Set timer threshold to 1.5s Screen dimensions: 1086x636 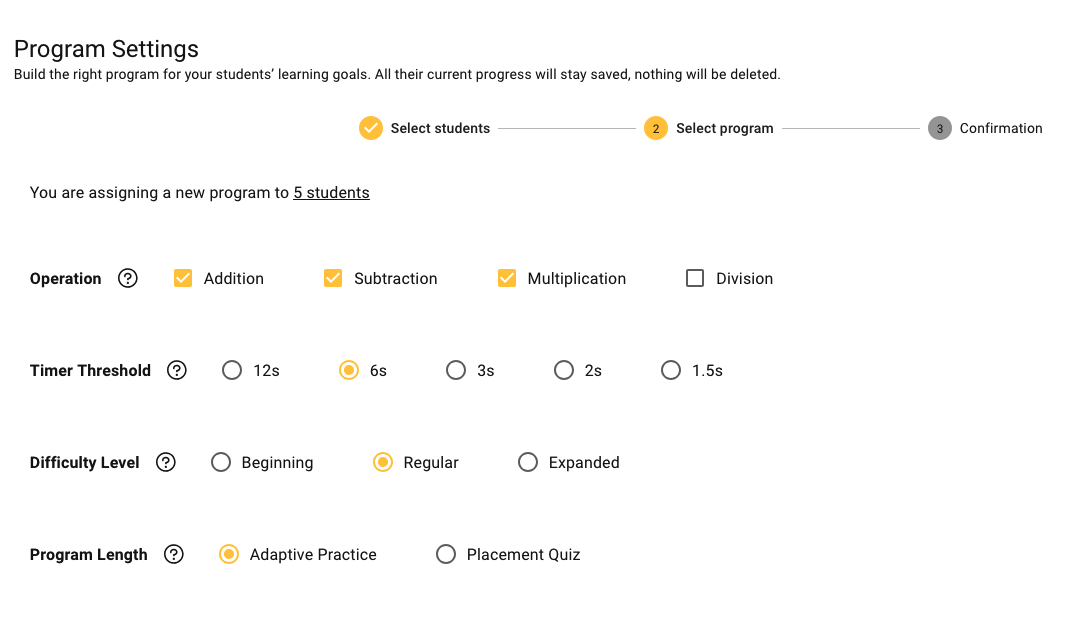(x=671, y=371)
